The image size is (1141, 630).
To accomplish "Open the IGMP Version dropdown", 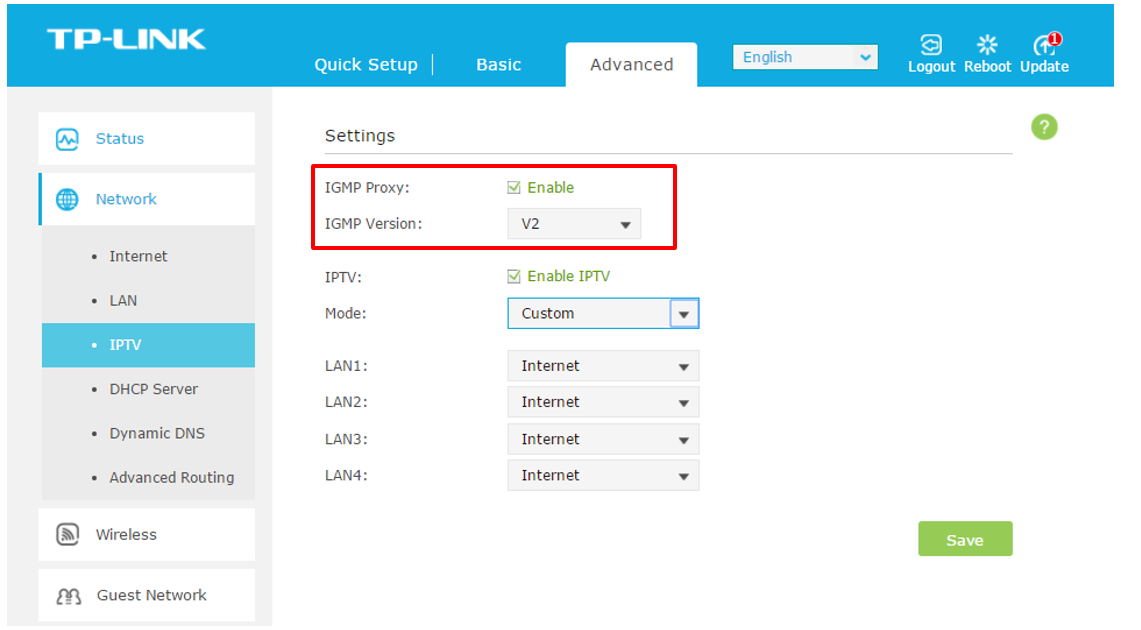I will 573,223.
